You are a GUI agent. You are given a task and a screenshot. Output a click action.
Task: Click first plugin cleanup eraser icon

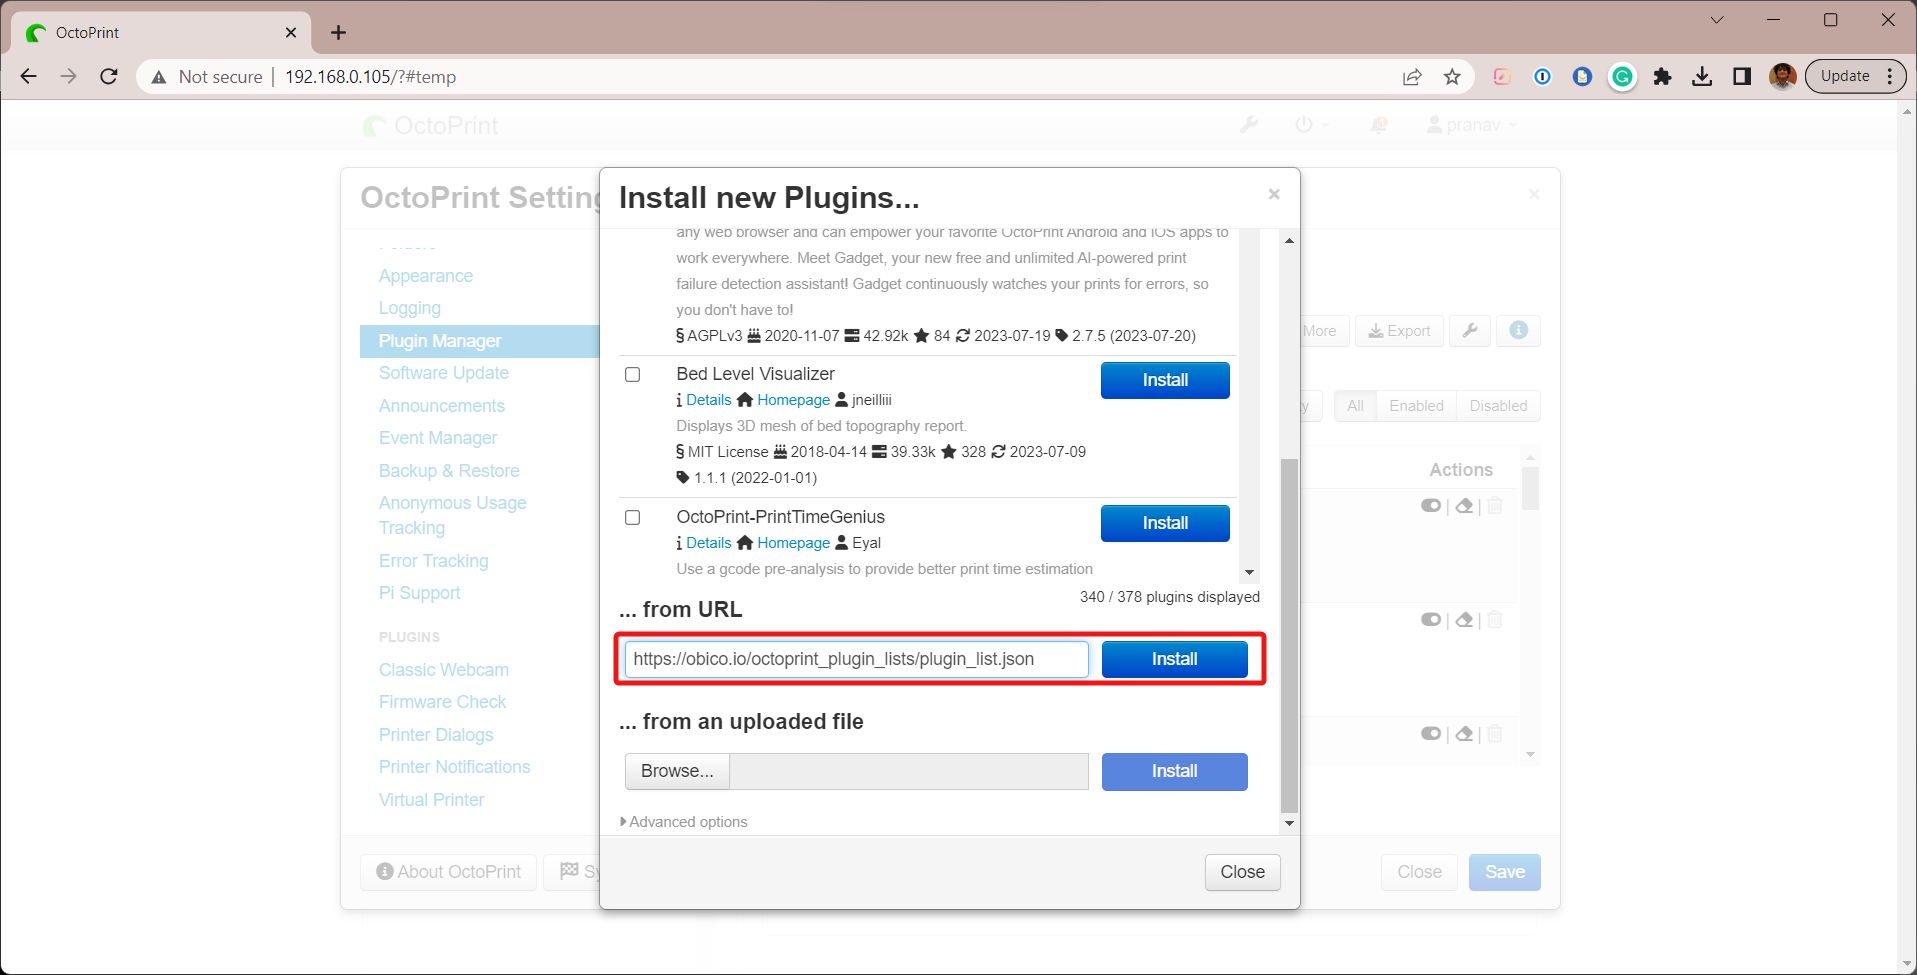click(1464, 506)
